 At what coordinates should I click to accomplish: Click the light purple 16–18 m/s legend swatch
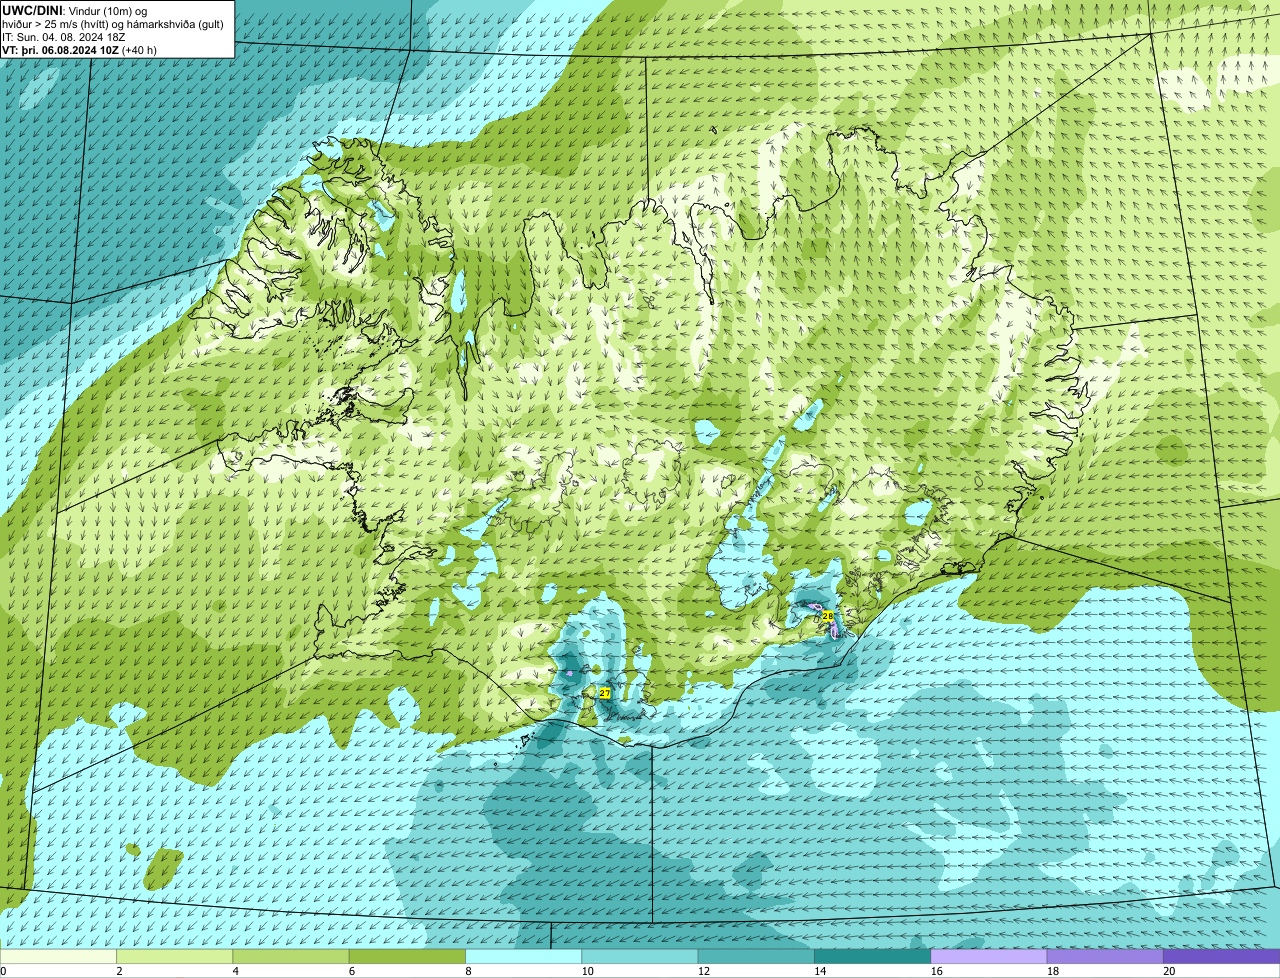(989, 957)
